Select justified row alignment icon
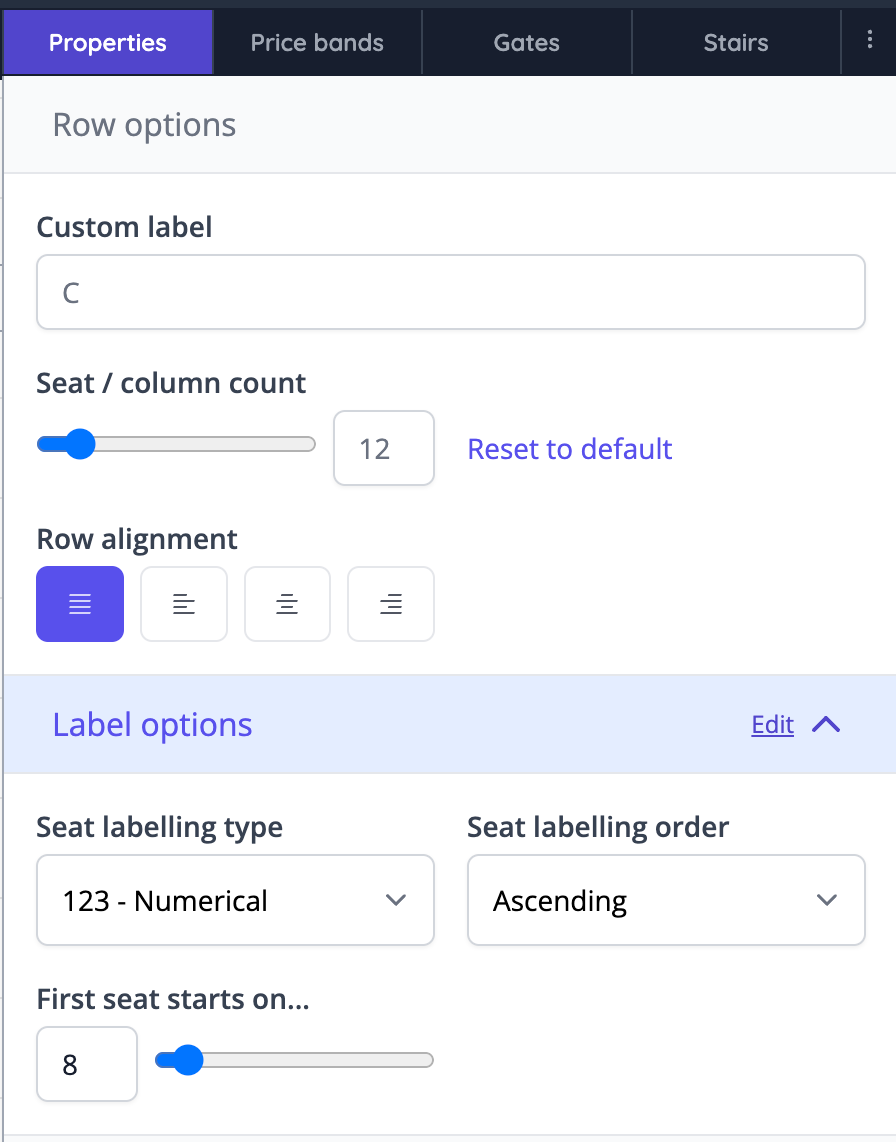Viewport: 896px width, 1142px height. 80,604
